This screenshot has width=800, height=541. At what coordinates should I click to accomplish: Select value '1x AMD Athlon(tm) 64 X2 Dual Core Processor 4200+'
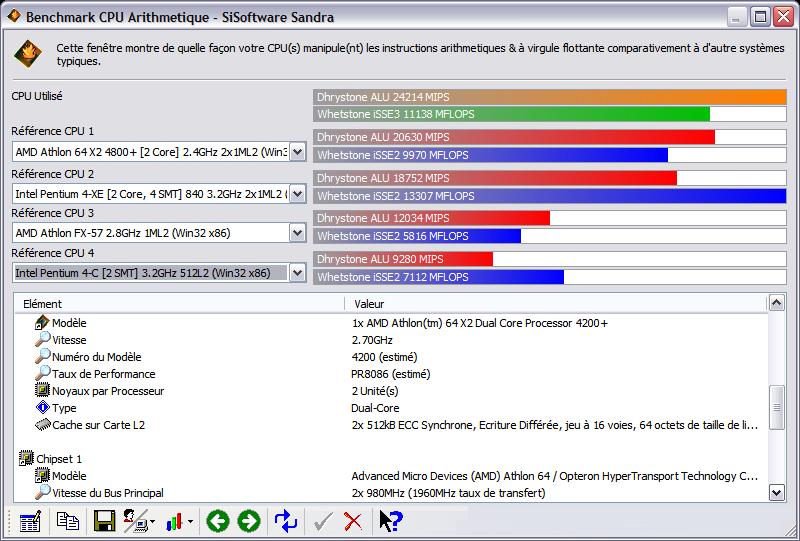(480, 323)
